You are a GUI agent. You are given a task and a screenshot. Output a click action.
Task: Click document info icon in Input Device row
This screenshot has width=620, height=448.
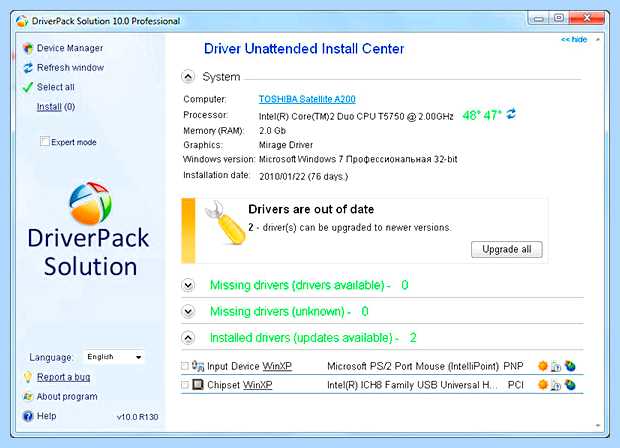[x=556, y=367]
